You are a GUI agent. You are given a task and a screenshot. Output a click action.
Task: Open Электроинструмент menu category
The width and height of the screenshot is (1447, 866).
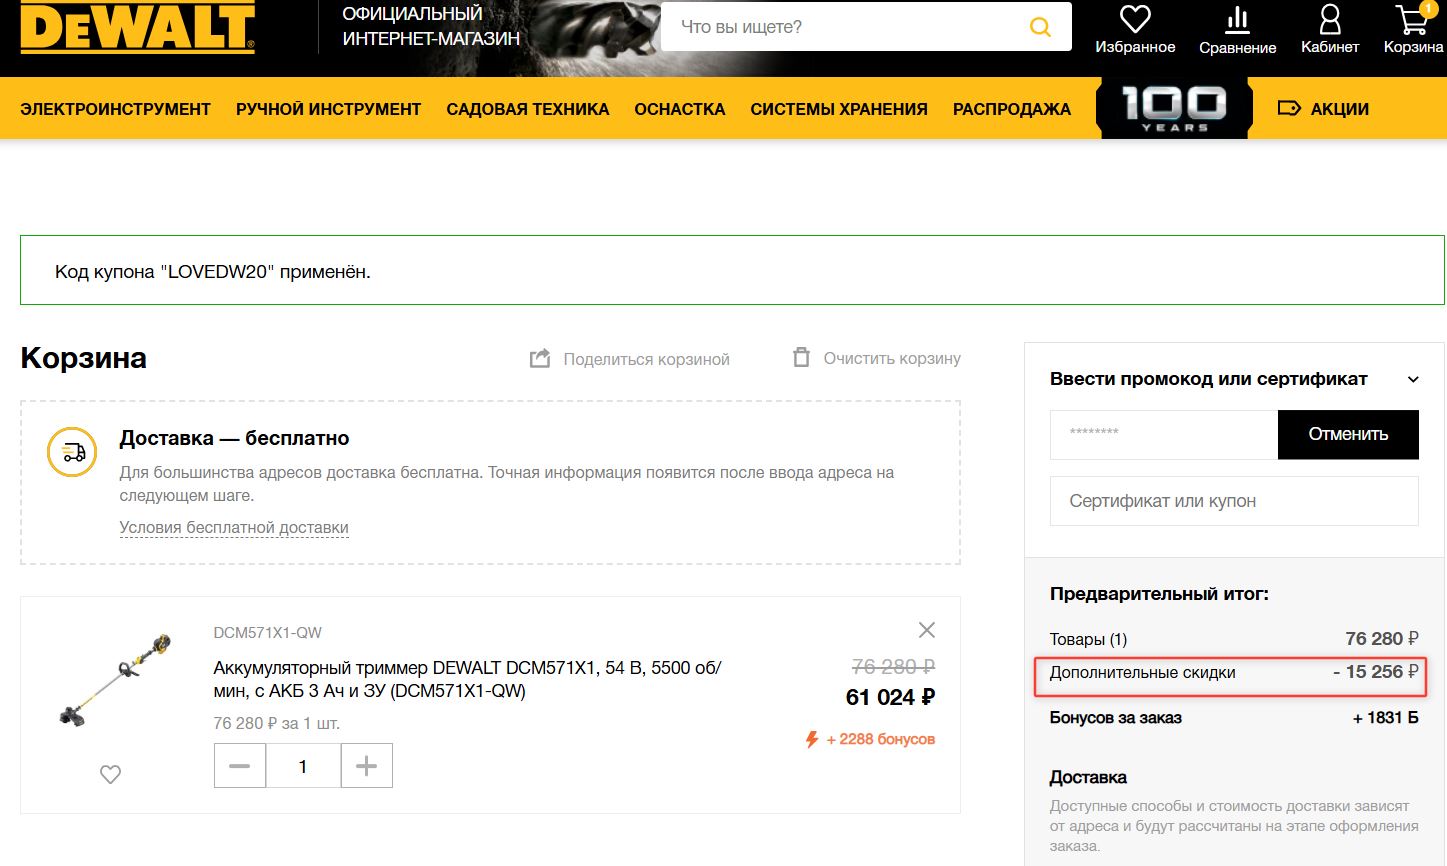click(x=115, y=109)
